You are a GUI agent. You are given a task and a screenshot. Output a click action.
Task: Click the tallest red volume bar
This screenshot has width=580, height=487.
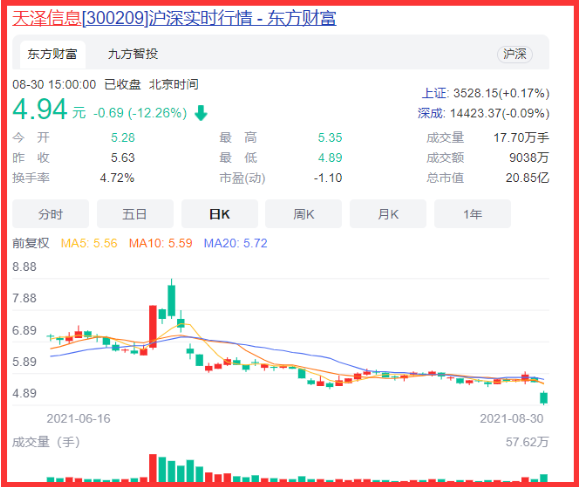click(x=153, y=468)
